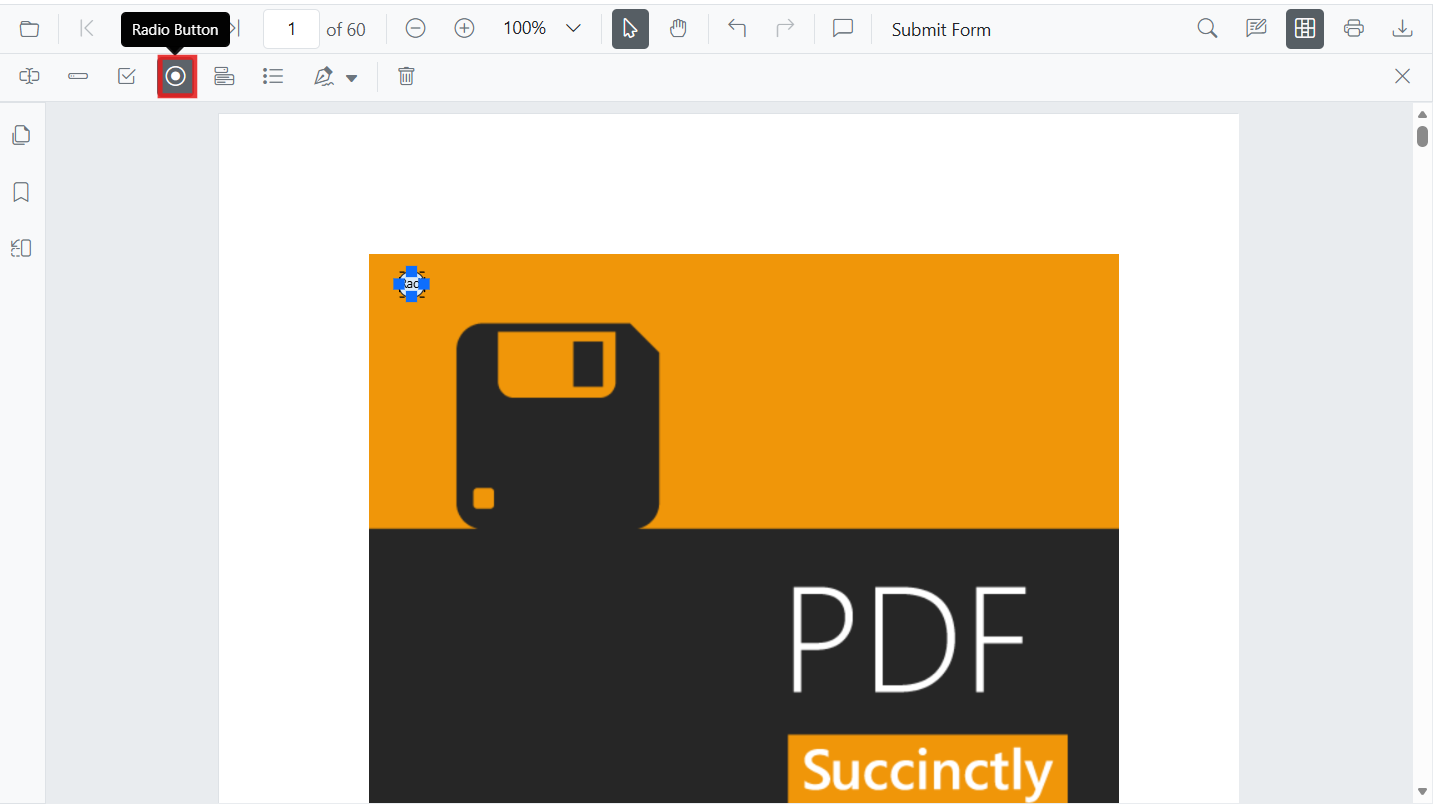Click the Submit Form button
Viewport: 1439px width, 810px height.
coord(941,30)
